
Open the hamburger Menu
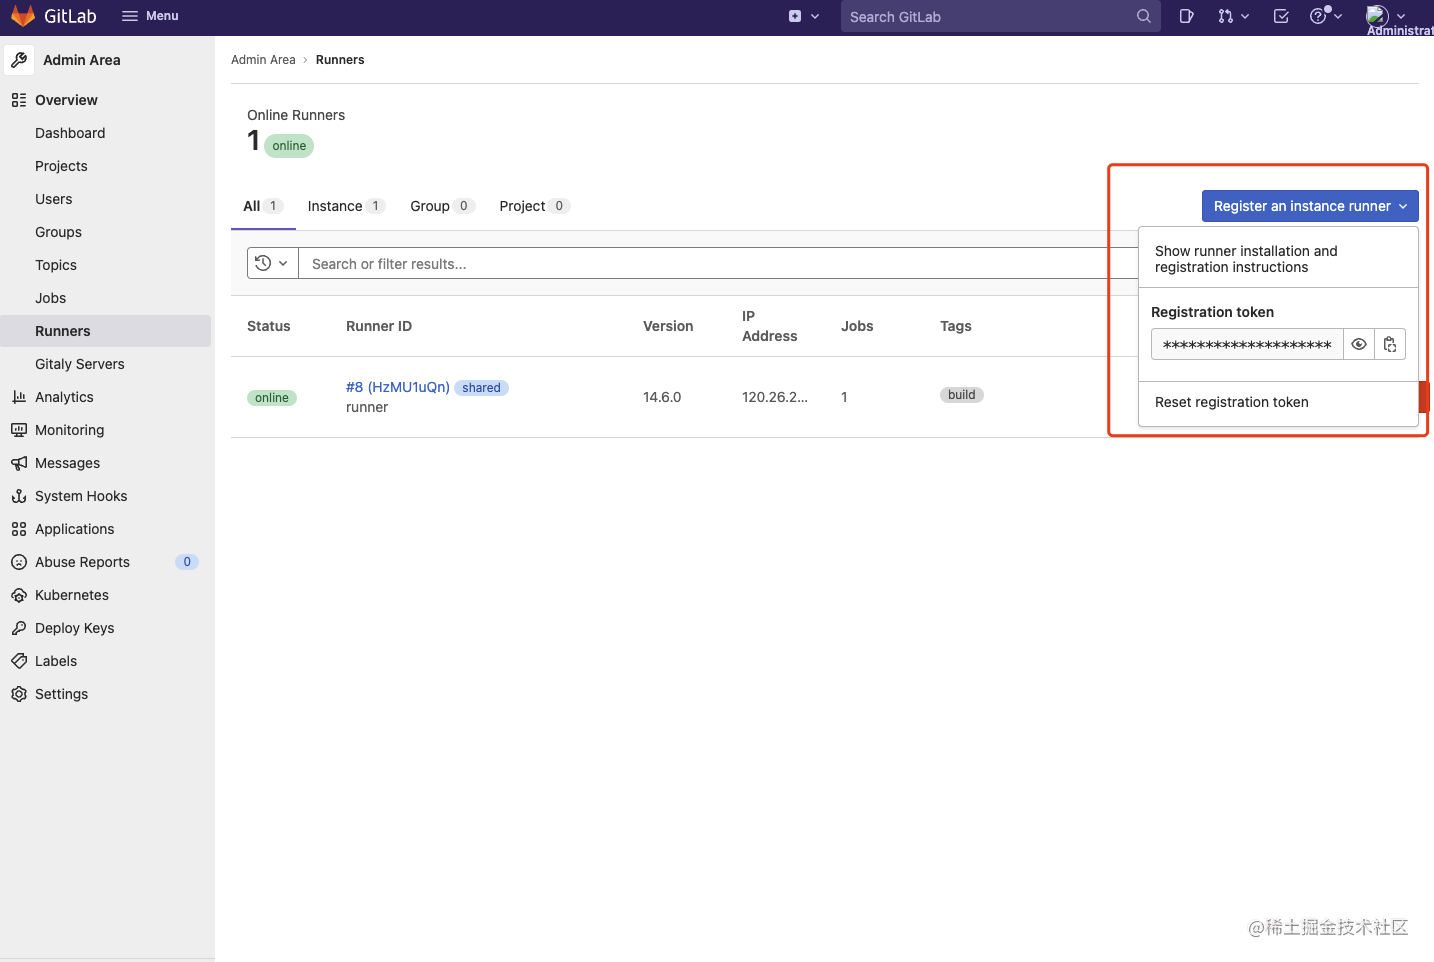(x=150, y=16)
